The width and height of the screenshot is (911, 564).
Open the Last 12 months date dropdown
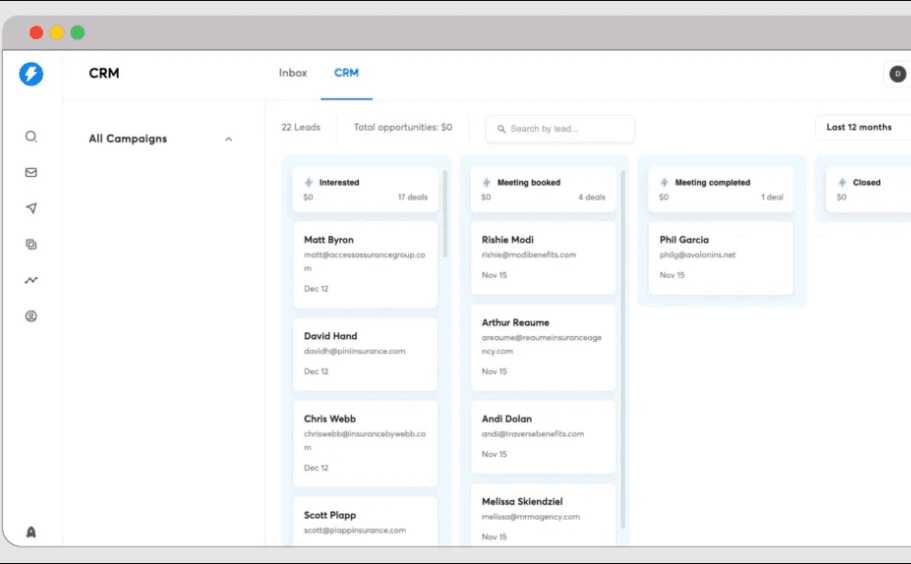[863, 127]
